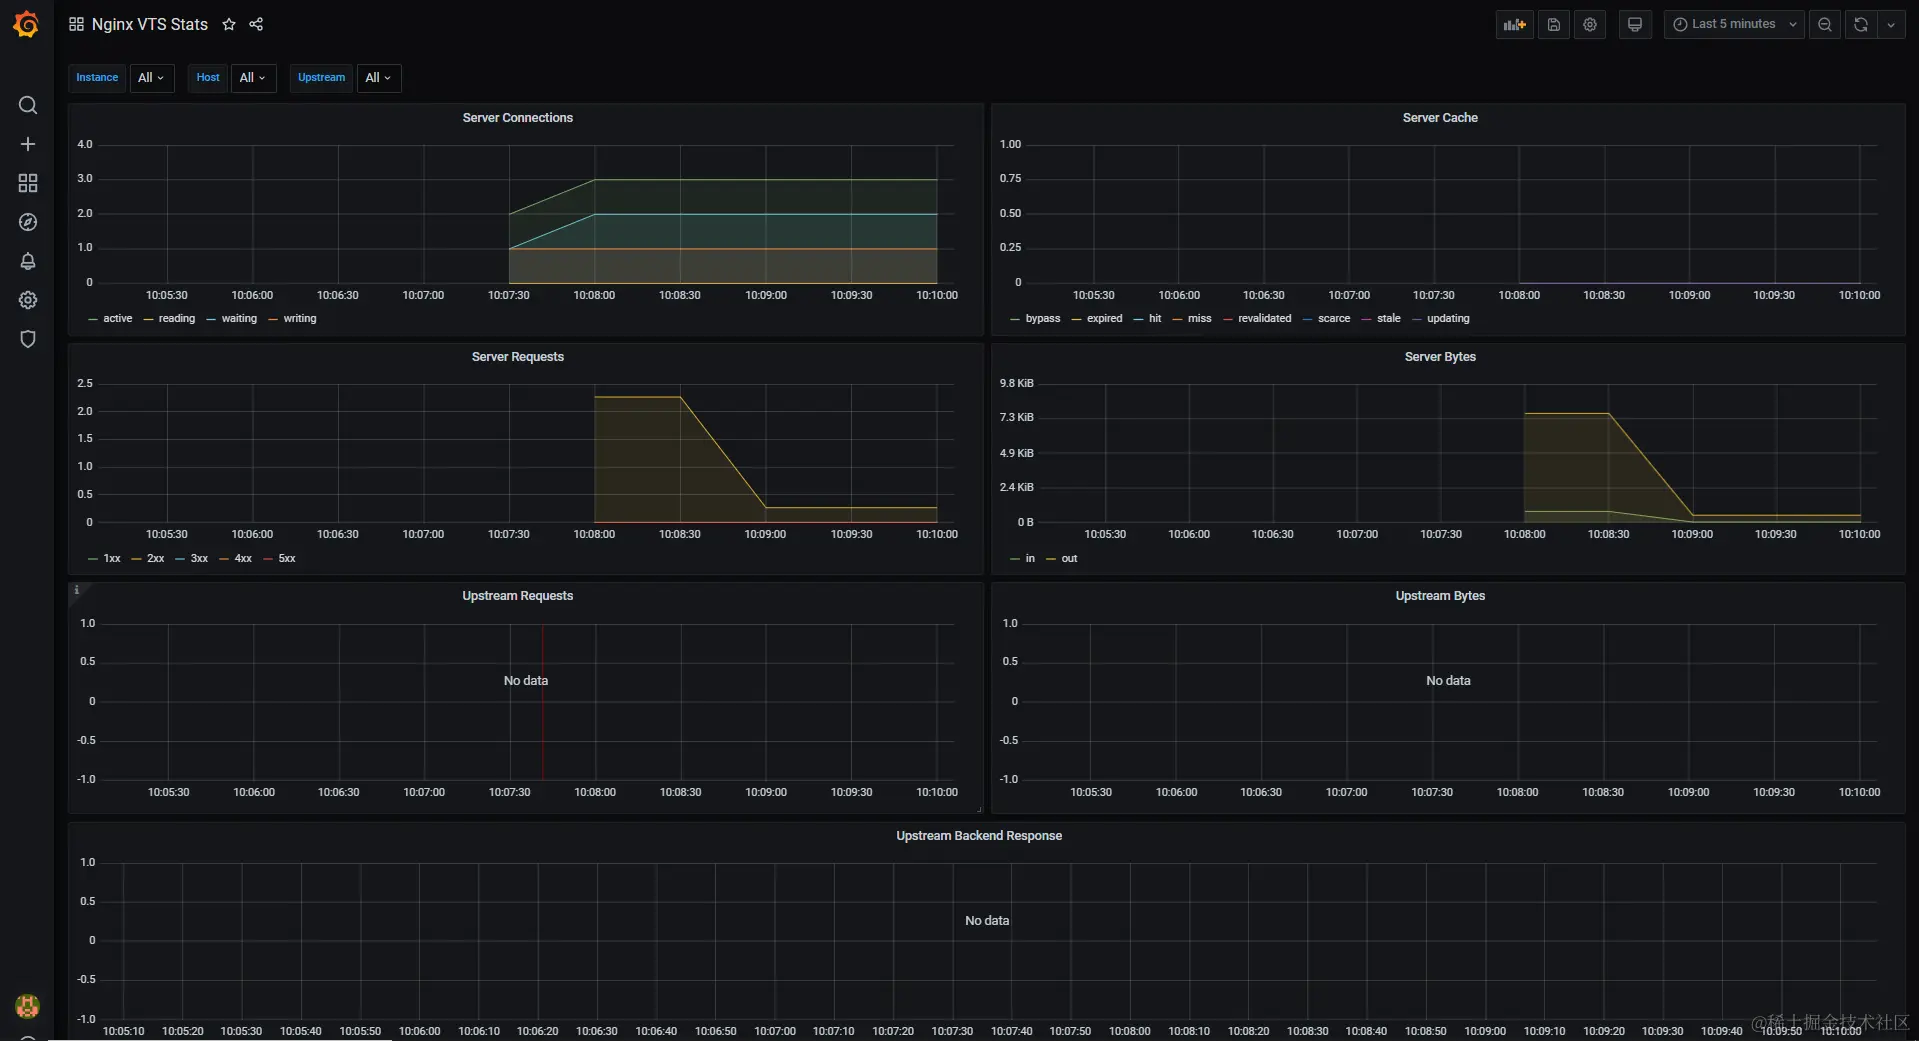Open the Host variable All dropdown

point(253,77)
